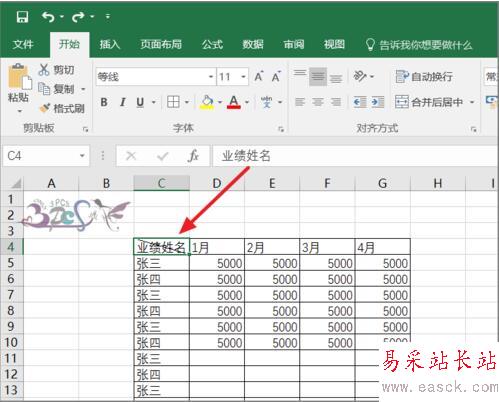This screenshot has height=402, width=499.
Task: Click the 文 phonetic guide icon
Action: [266, 102]
